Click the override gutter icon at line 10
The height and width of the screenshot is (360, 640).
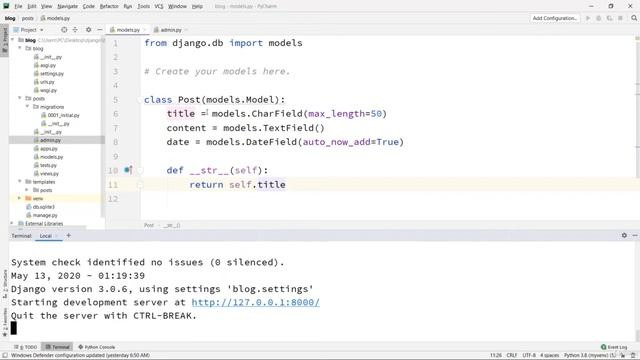pos(128,170)
